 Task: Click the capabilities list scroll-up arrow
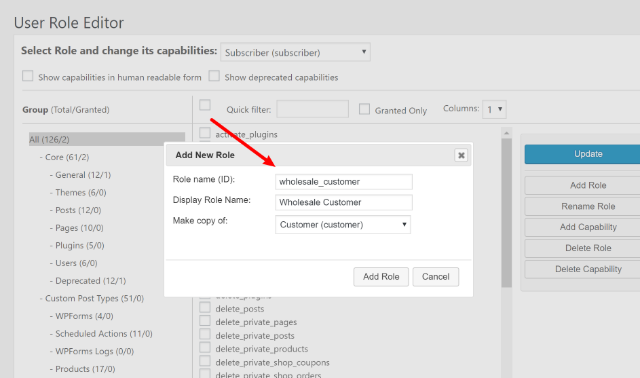[507, 133]
